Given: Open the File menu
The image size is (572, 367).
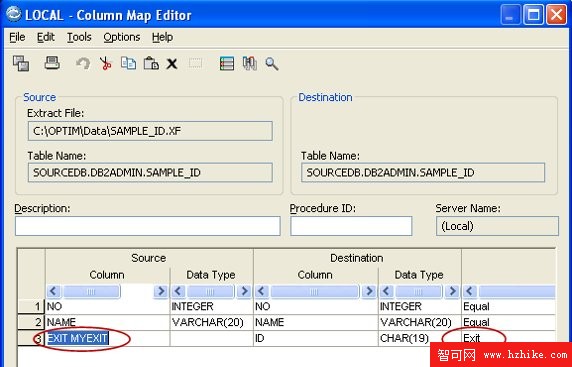Looking at the screenshot, I should point(17,37).
